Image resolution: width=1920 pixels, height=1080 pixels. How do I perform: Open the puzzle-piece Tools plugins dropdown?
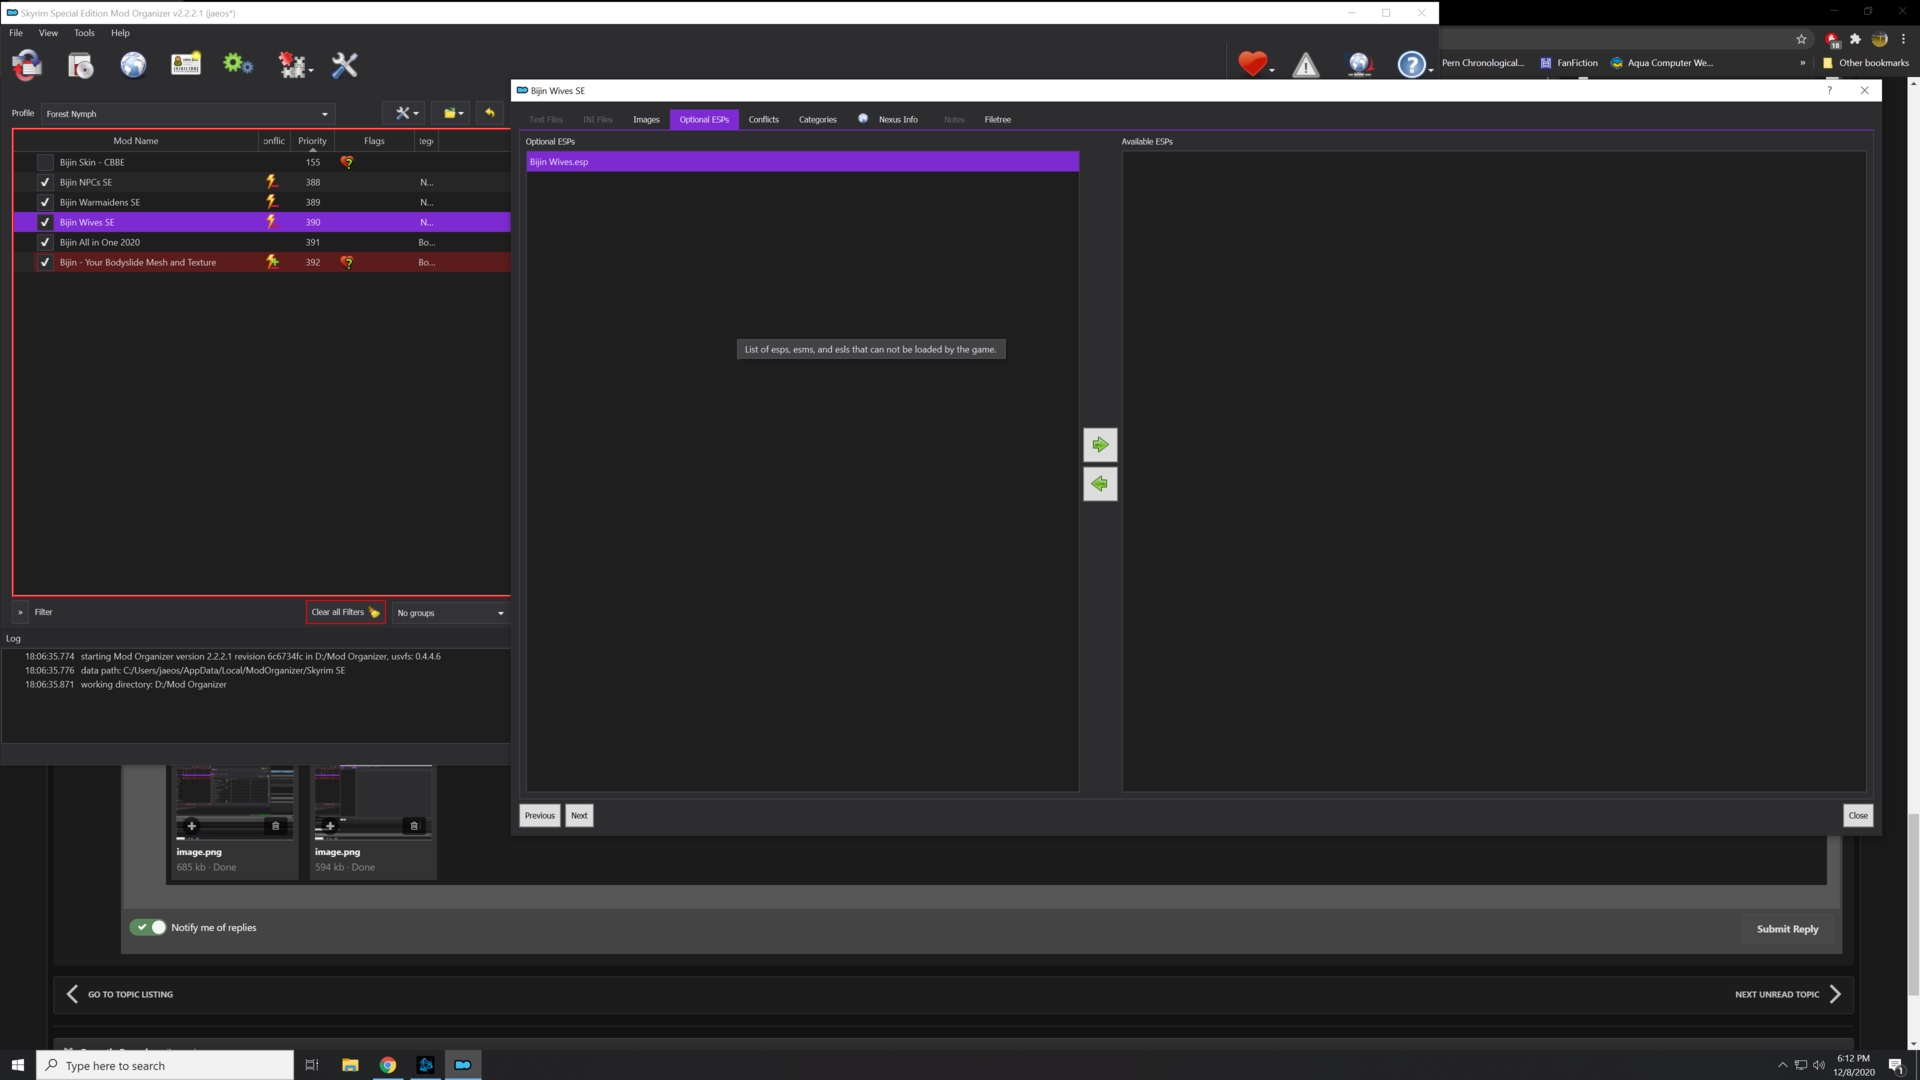(295, 65)
